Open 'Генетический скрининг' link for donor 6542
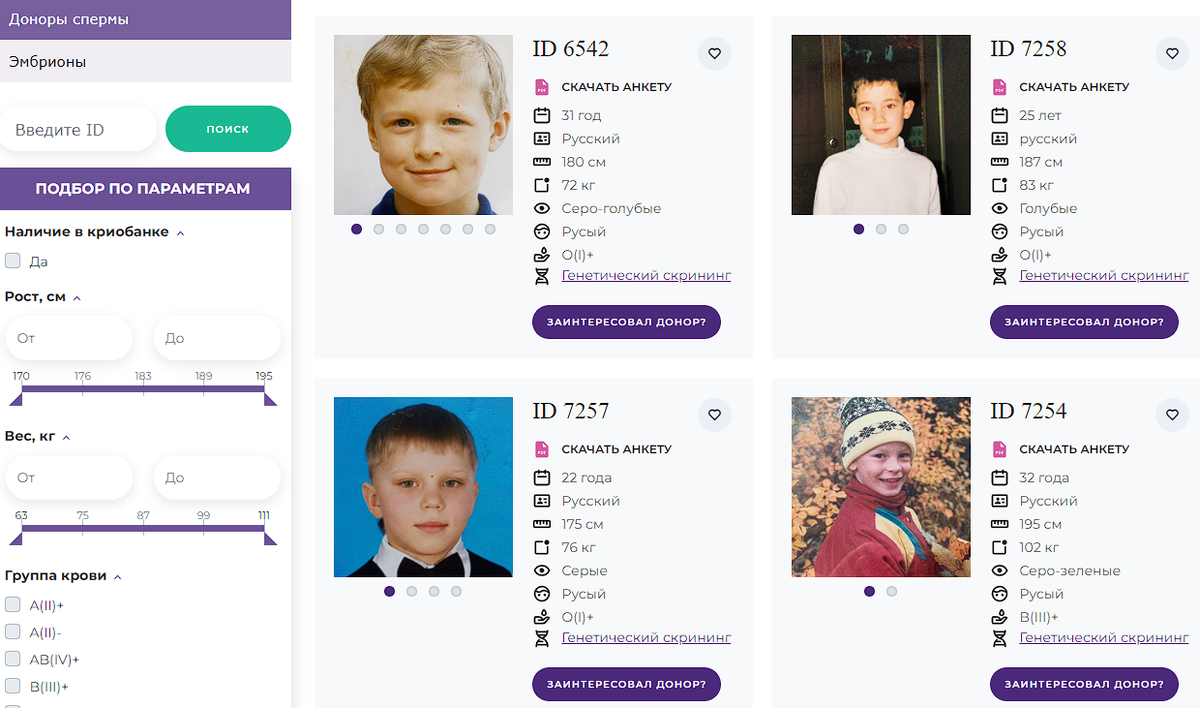 [646, 275]
